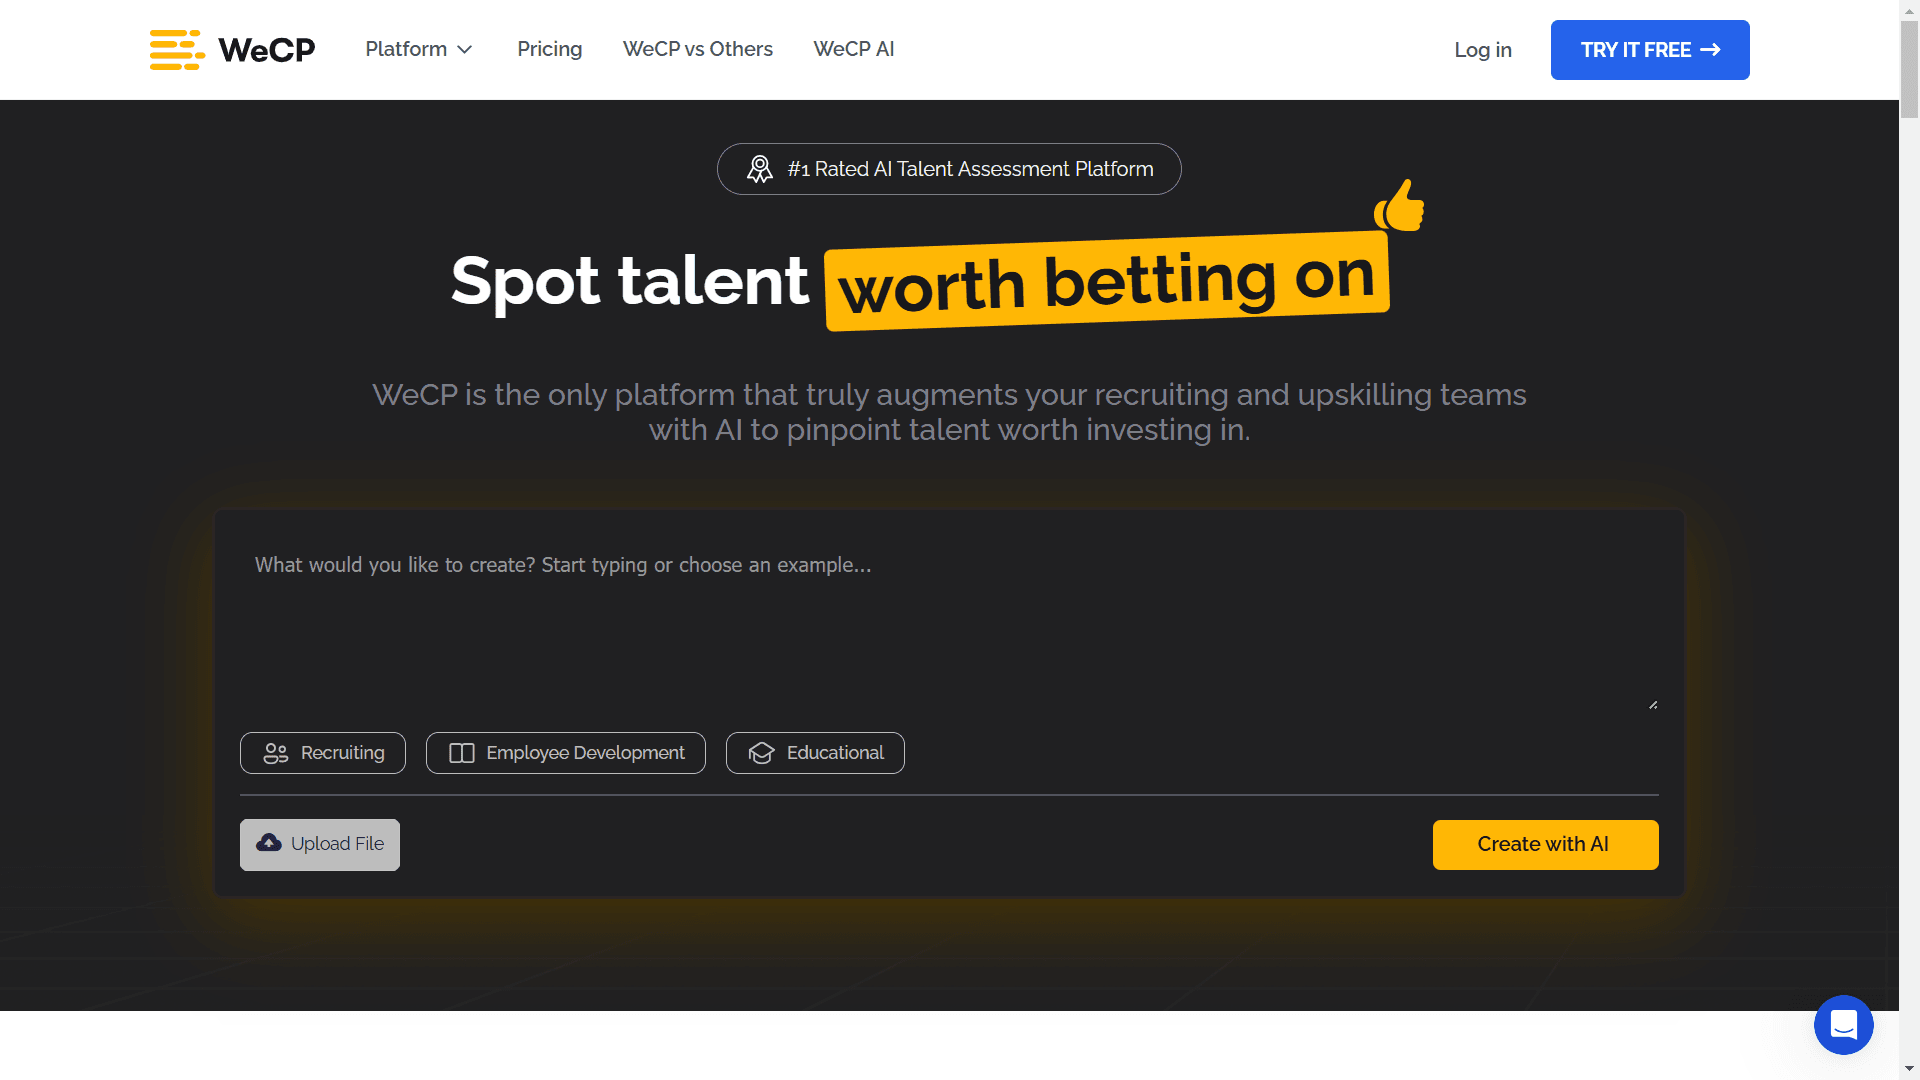Click the Educational graduation cap icon
The image size is (1920, 1080).
(x=762, y=753)
